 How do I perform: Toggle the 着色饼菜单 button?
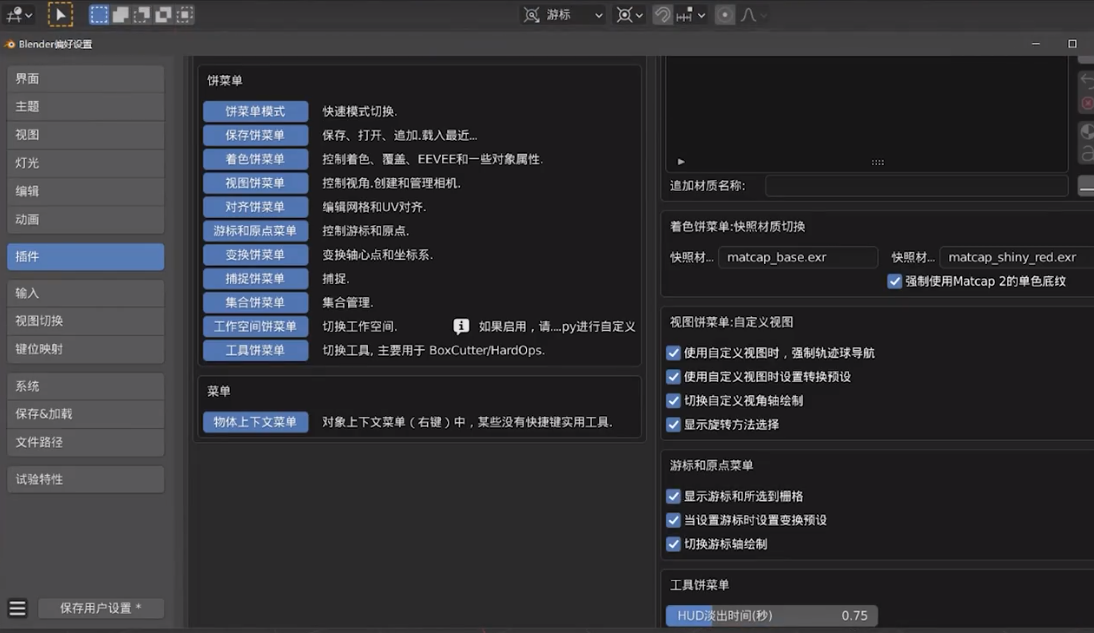pos(255,159)
